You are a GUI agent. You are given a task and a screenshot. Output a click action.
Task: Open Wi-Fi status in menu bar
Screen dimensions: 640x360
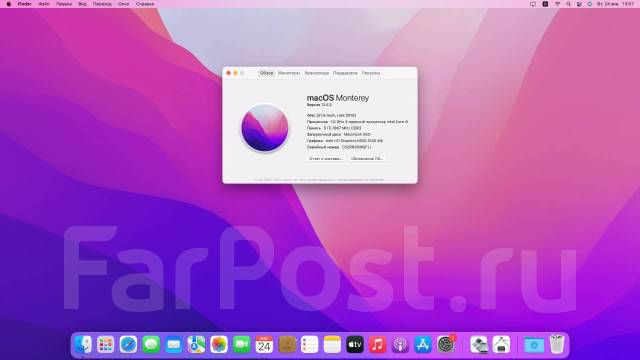(558, 4)
